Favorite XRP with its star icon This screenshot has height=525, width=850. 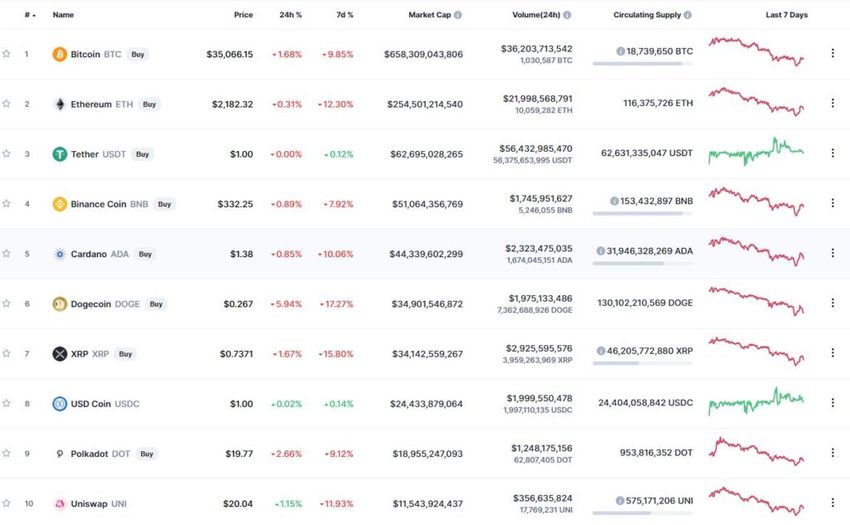point(7,354)
